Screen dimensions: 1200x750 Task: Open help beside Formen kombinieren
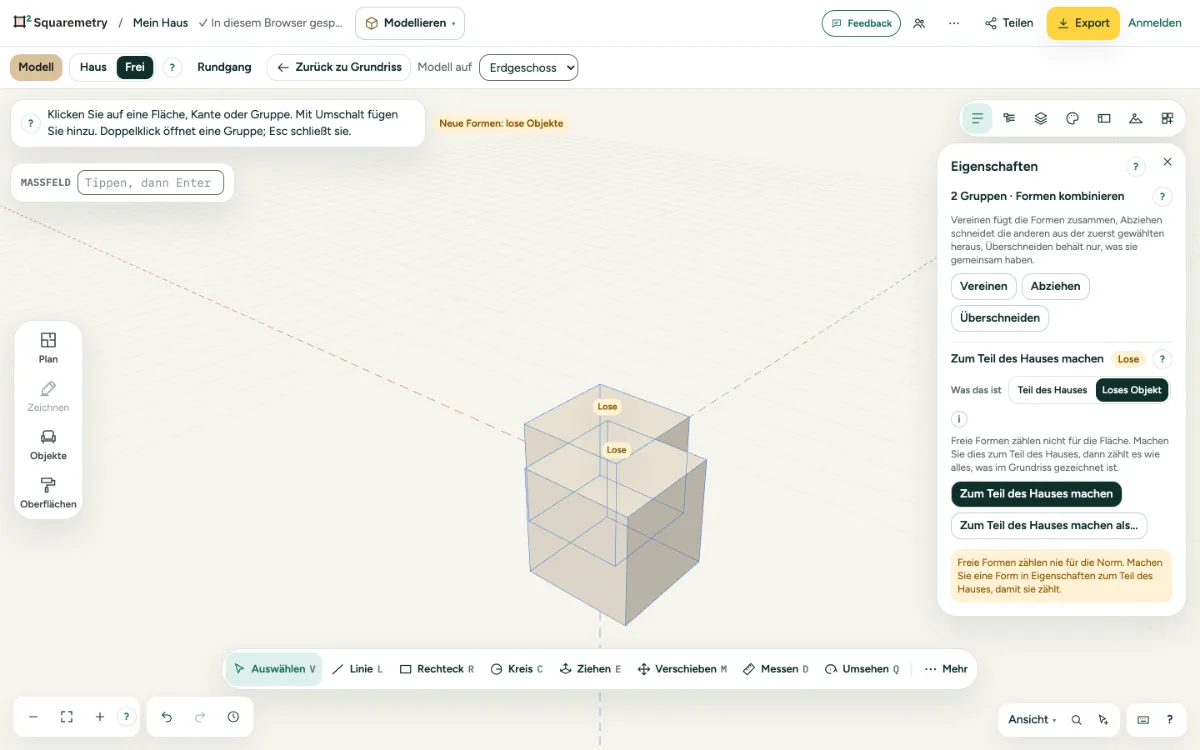(x=1162, y=197)
